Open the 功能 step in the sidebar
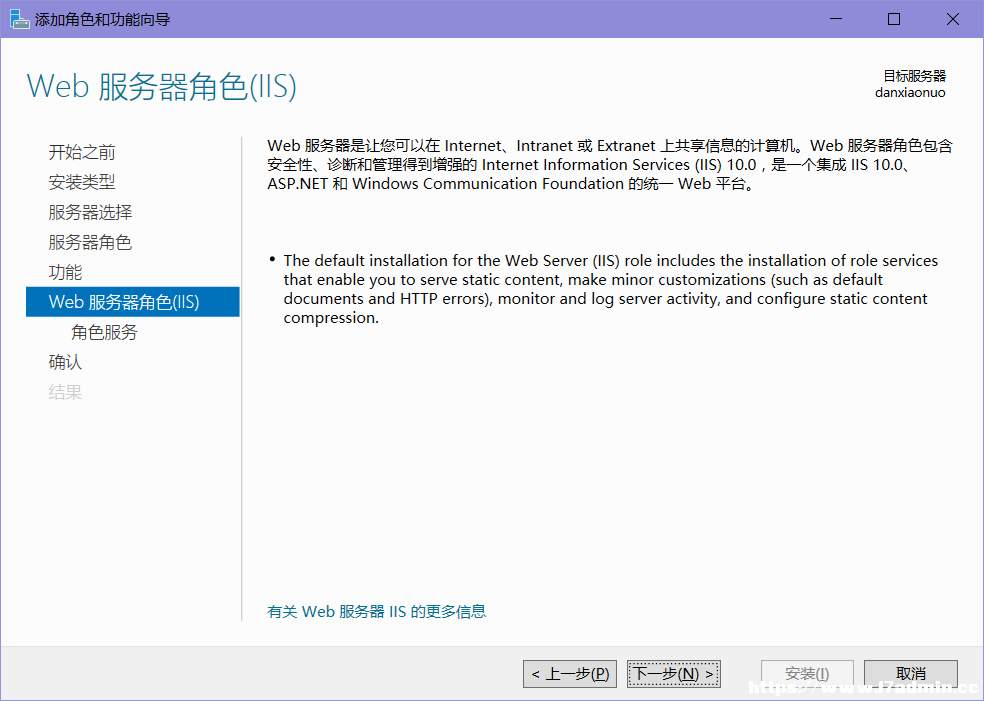This screenshot has height=701, width=984. point(65,272)
